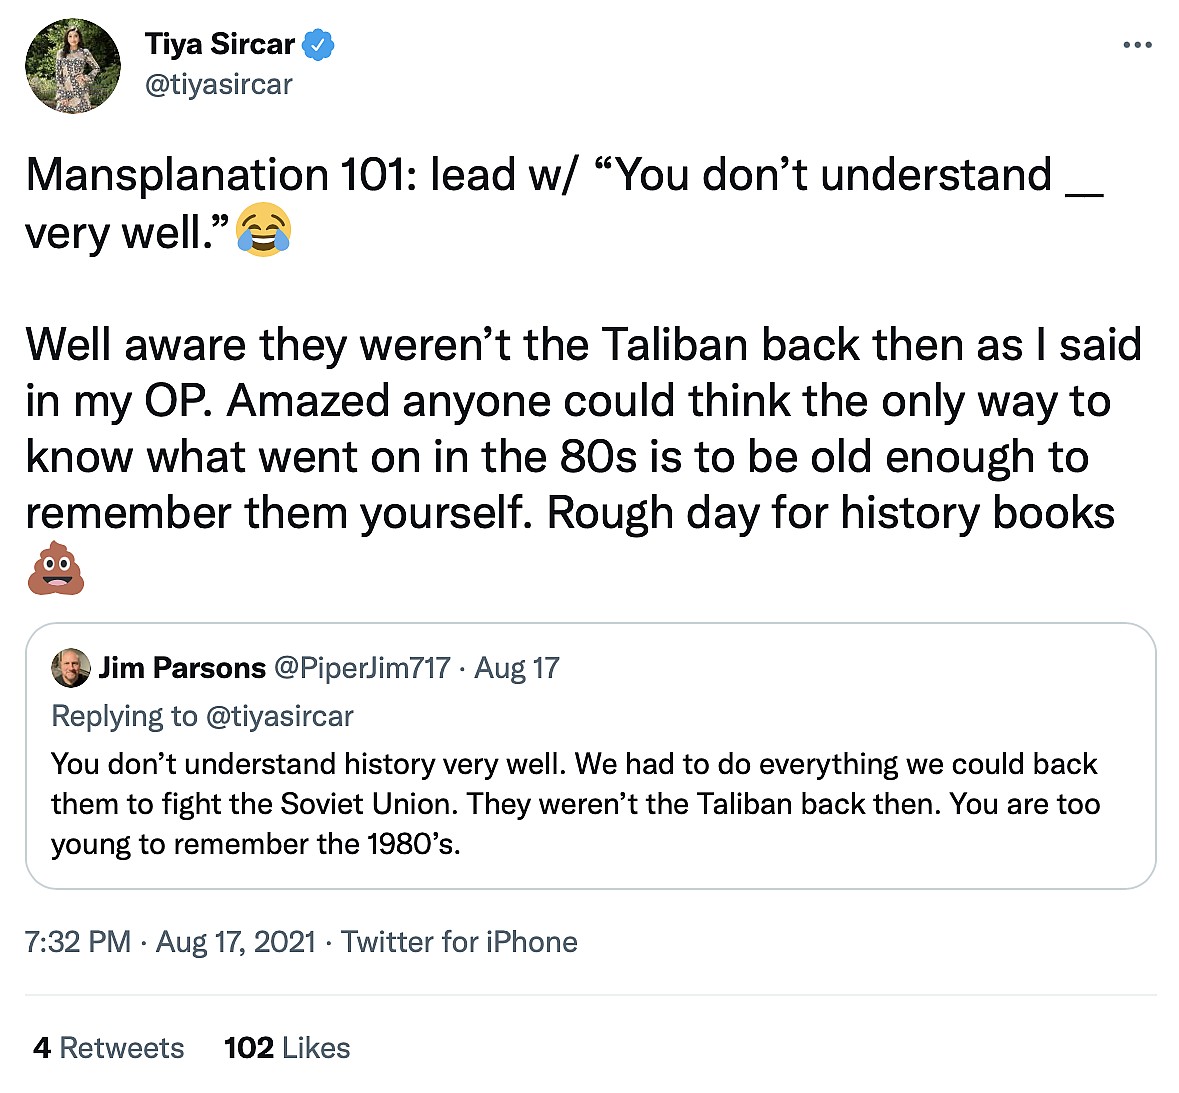Open the more options three-dot menu
This screenshot has height=1093, width=1179.
(x=1137, y=45)
